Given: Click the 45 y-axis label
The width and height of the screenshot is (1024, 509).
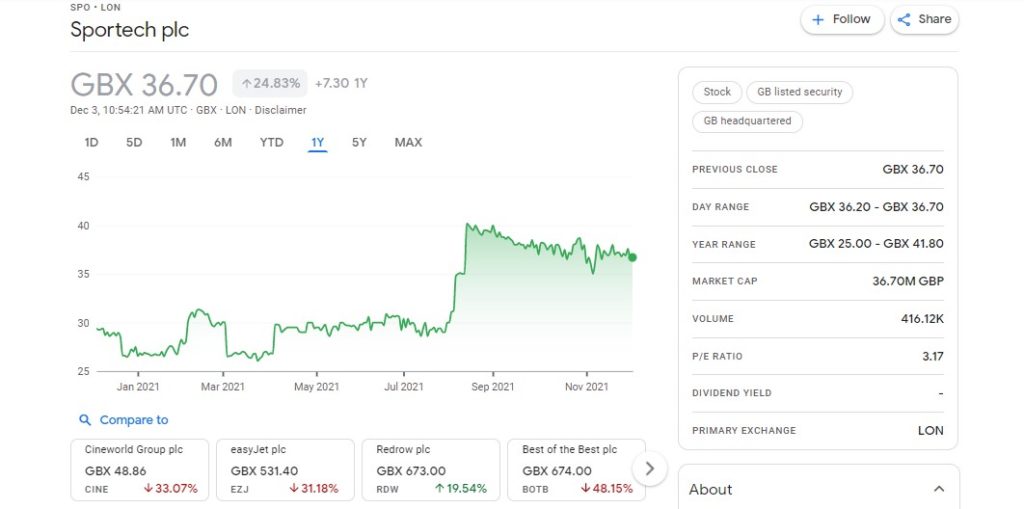Looking at the screenshot, I should tap(83, 176).
